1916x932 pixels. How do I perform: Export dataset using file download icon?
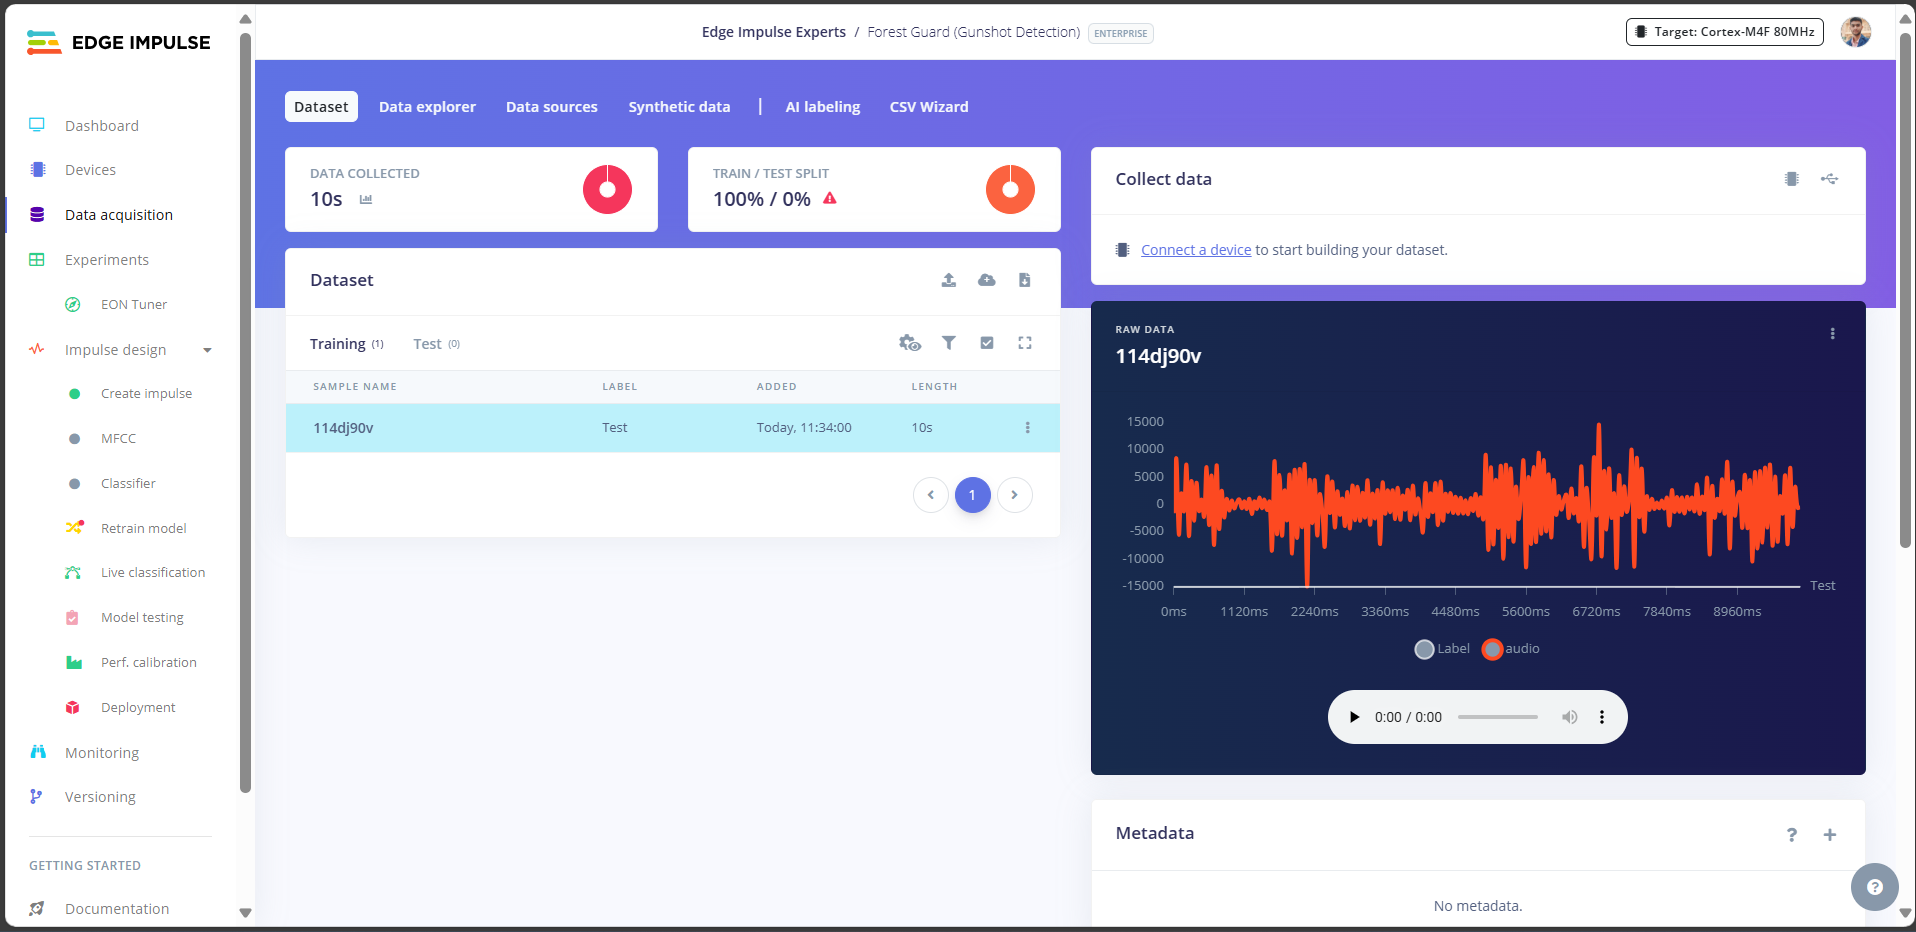(1025, 280)
